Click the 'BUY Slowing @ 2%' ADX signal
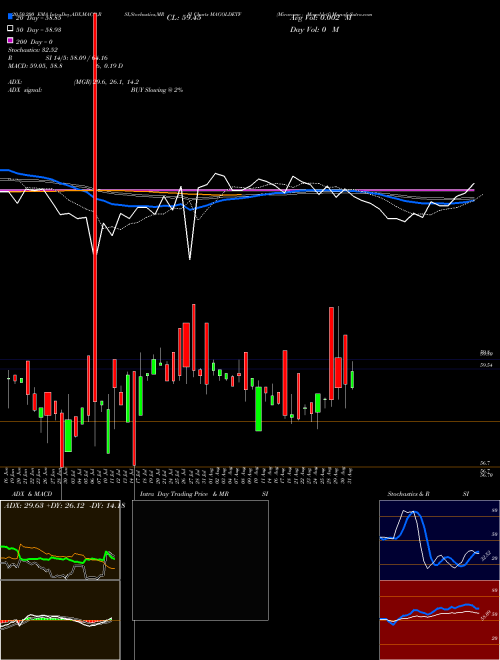The image size is (500, 660). (x=157, y=90)
